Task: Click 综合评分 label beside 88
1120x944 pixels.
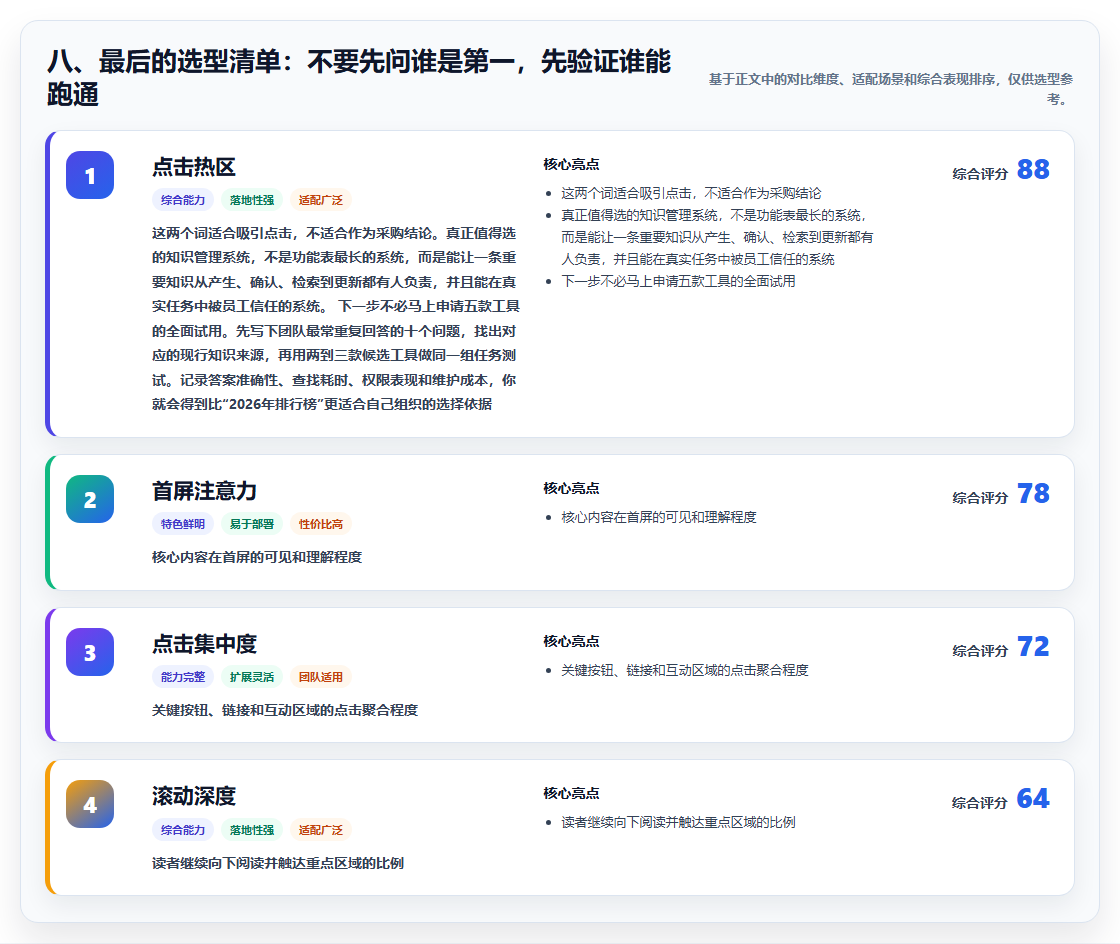Action: (980, 174)
